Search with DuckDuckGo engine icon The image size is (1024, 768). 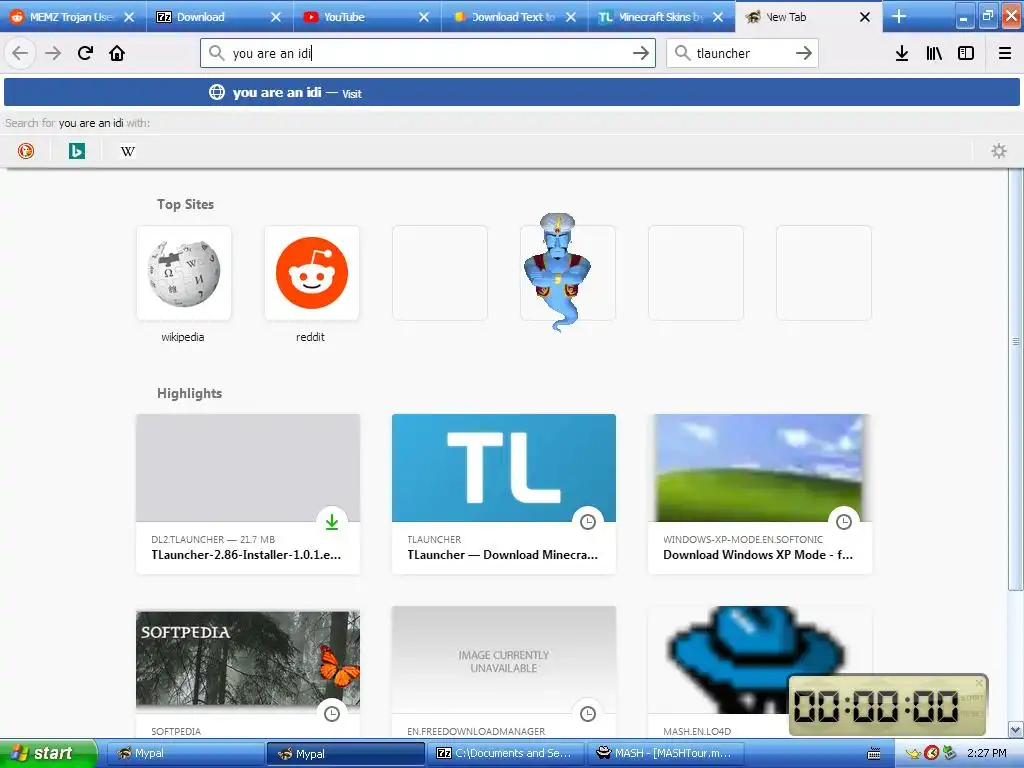tap(25, 151)
